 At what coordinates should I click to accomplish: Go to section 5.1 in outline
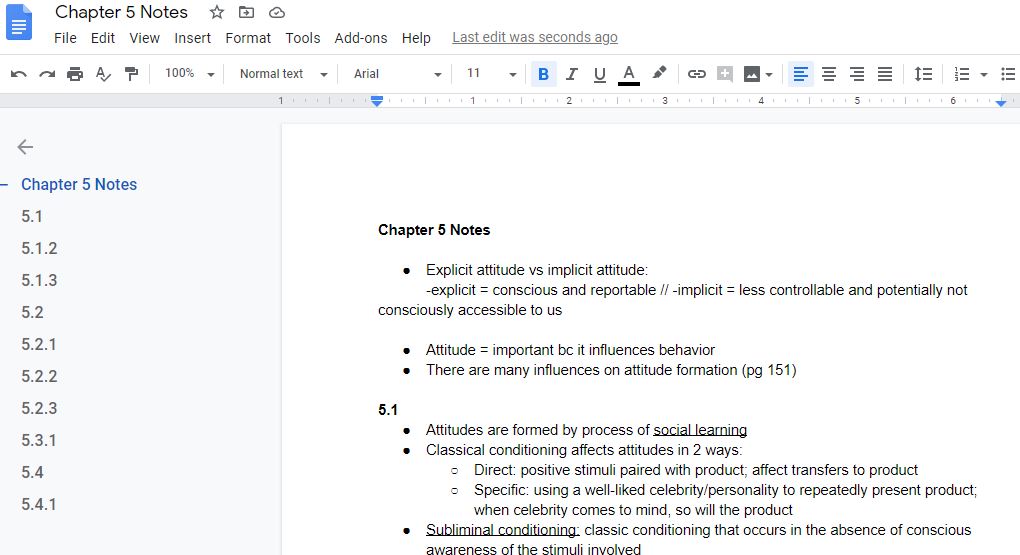32,216
